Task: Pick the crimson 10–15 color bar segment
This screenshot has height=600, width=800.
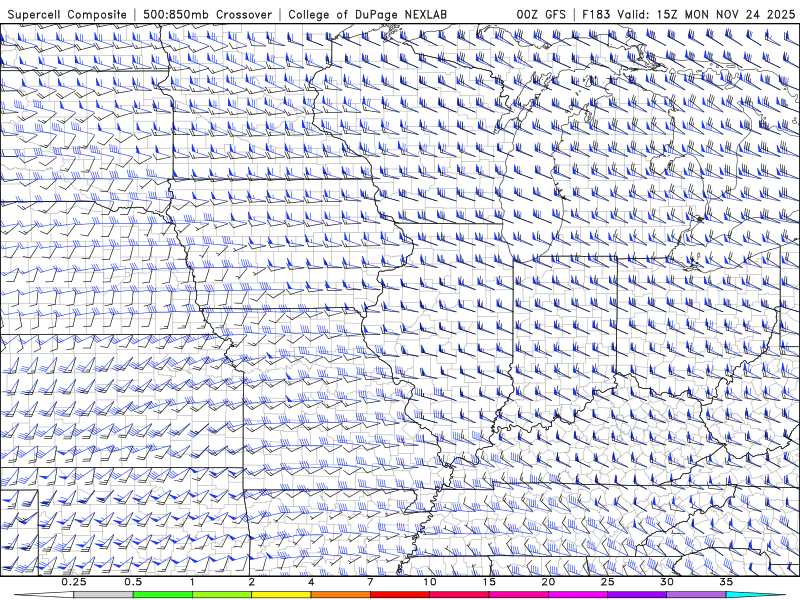Action: (459, 595)
